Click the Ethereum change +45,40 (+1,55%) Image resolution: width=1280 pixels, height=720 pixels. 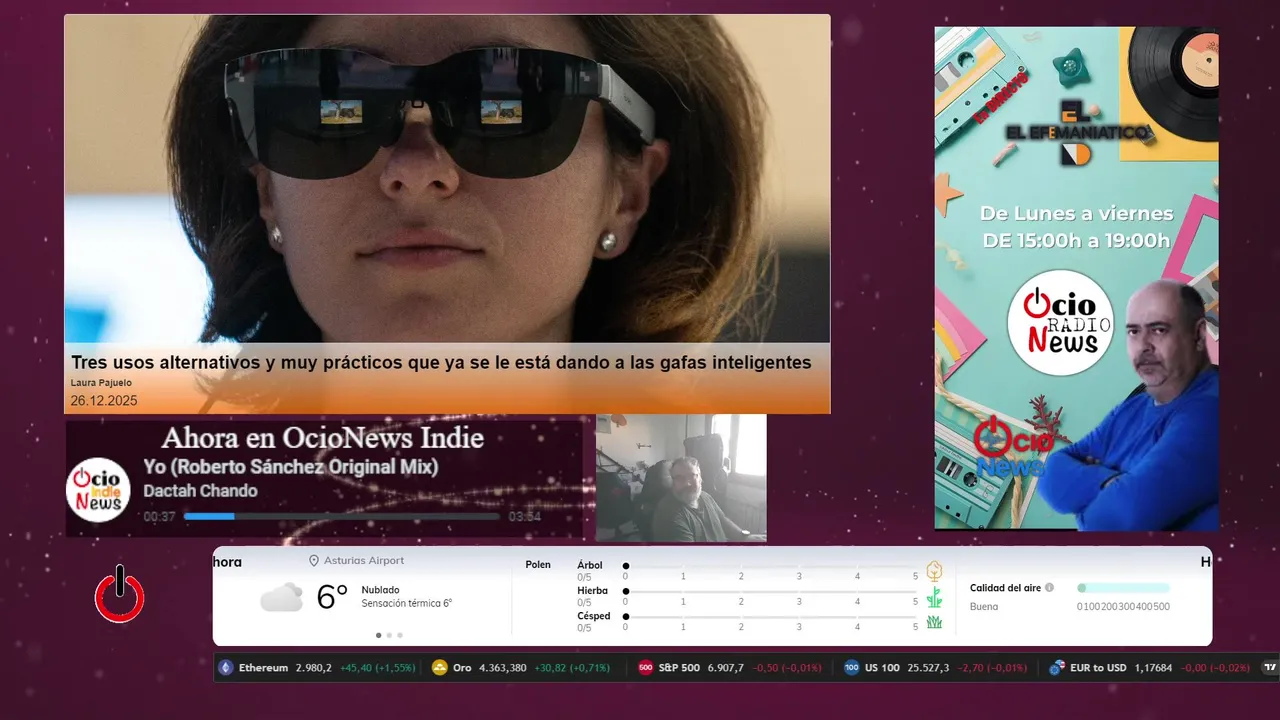point(378,668)
